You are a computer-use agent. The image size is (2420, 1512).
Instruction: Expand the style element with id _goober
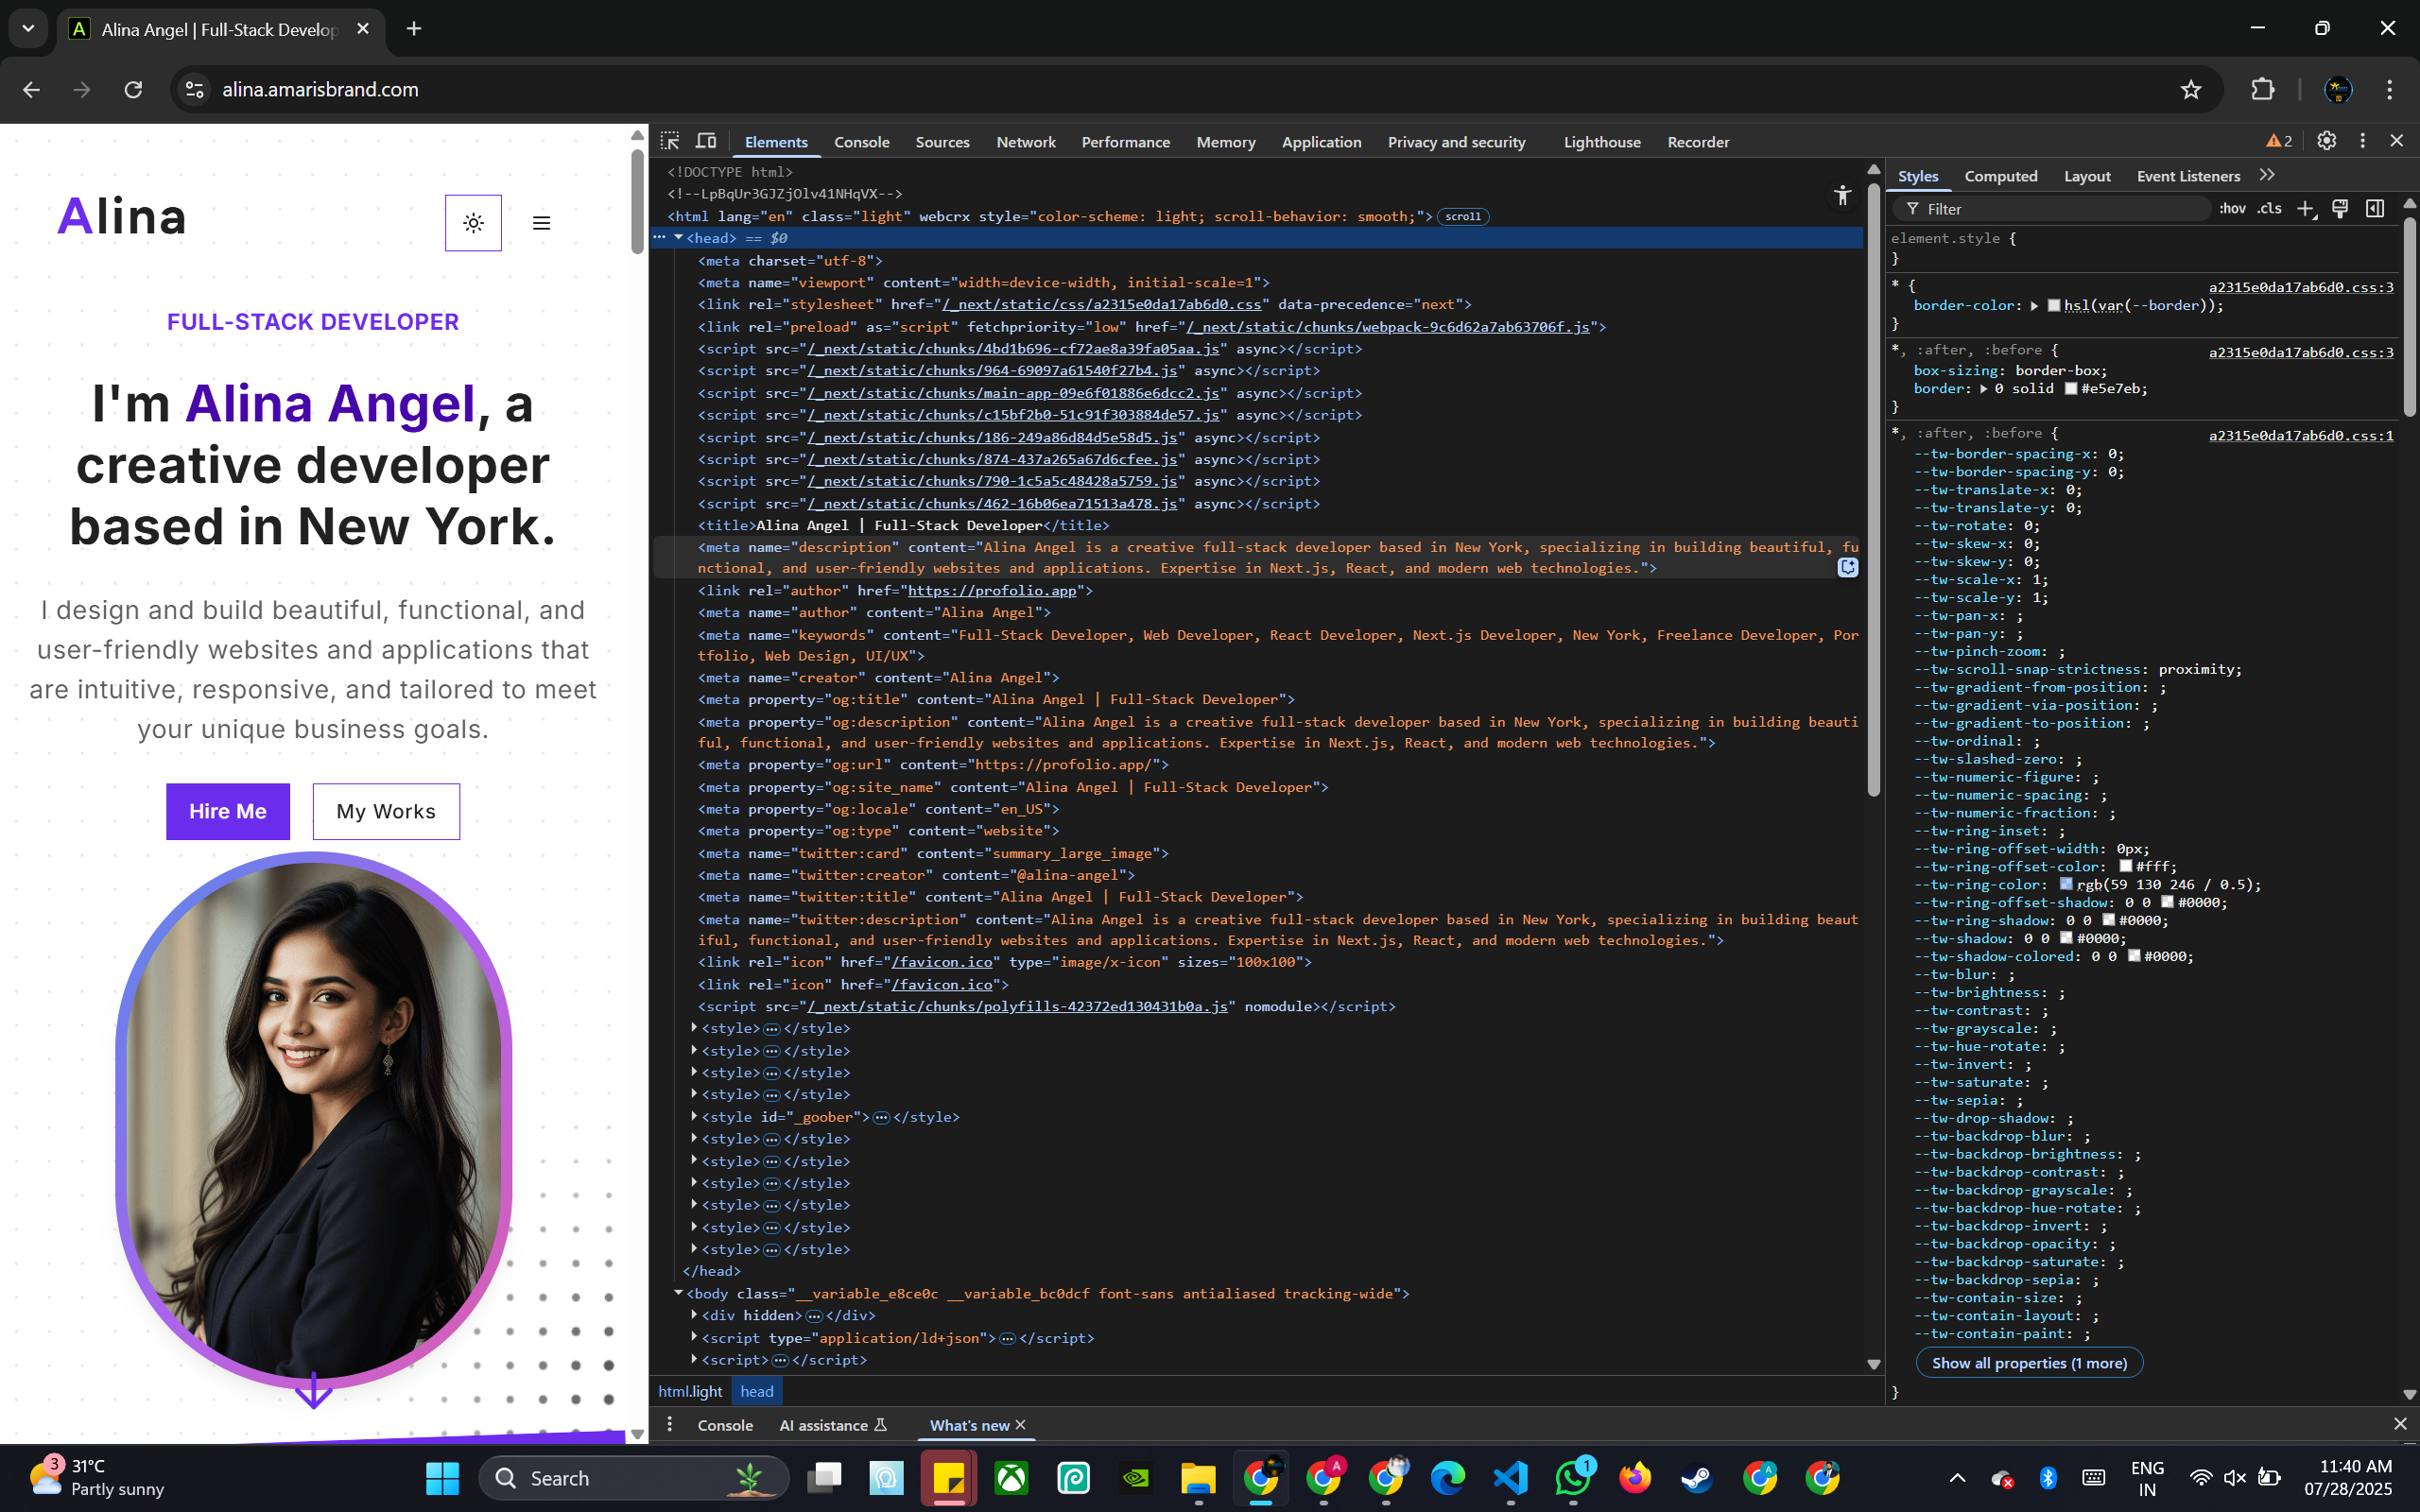tap(694, 1116)
